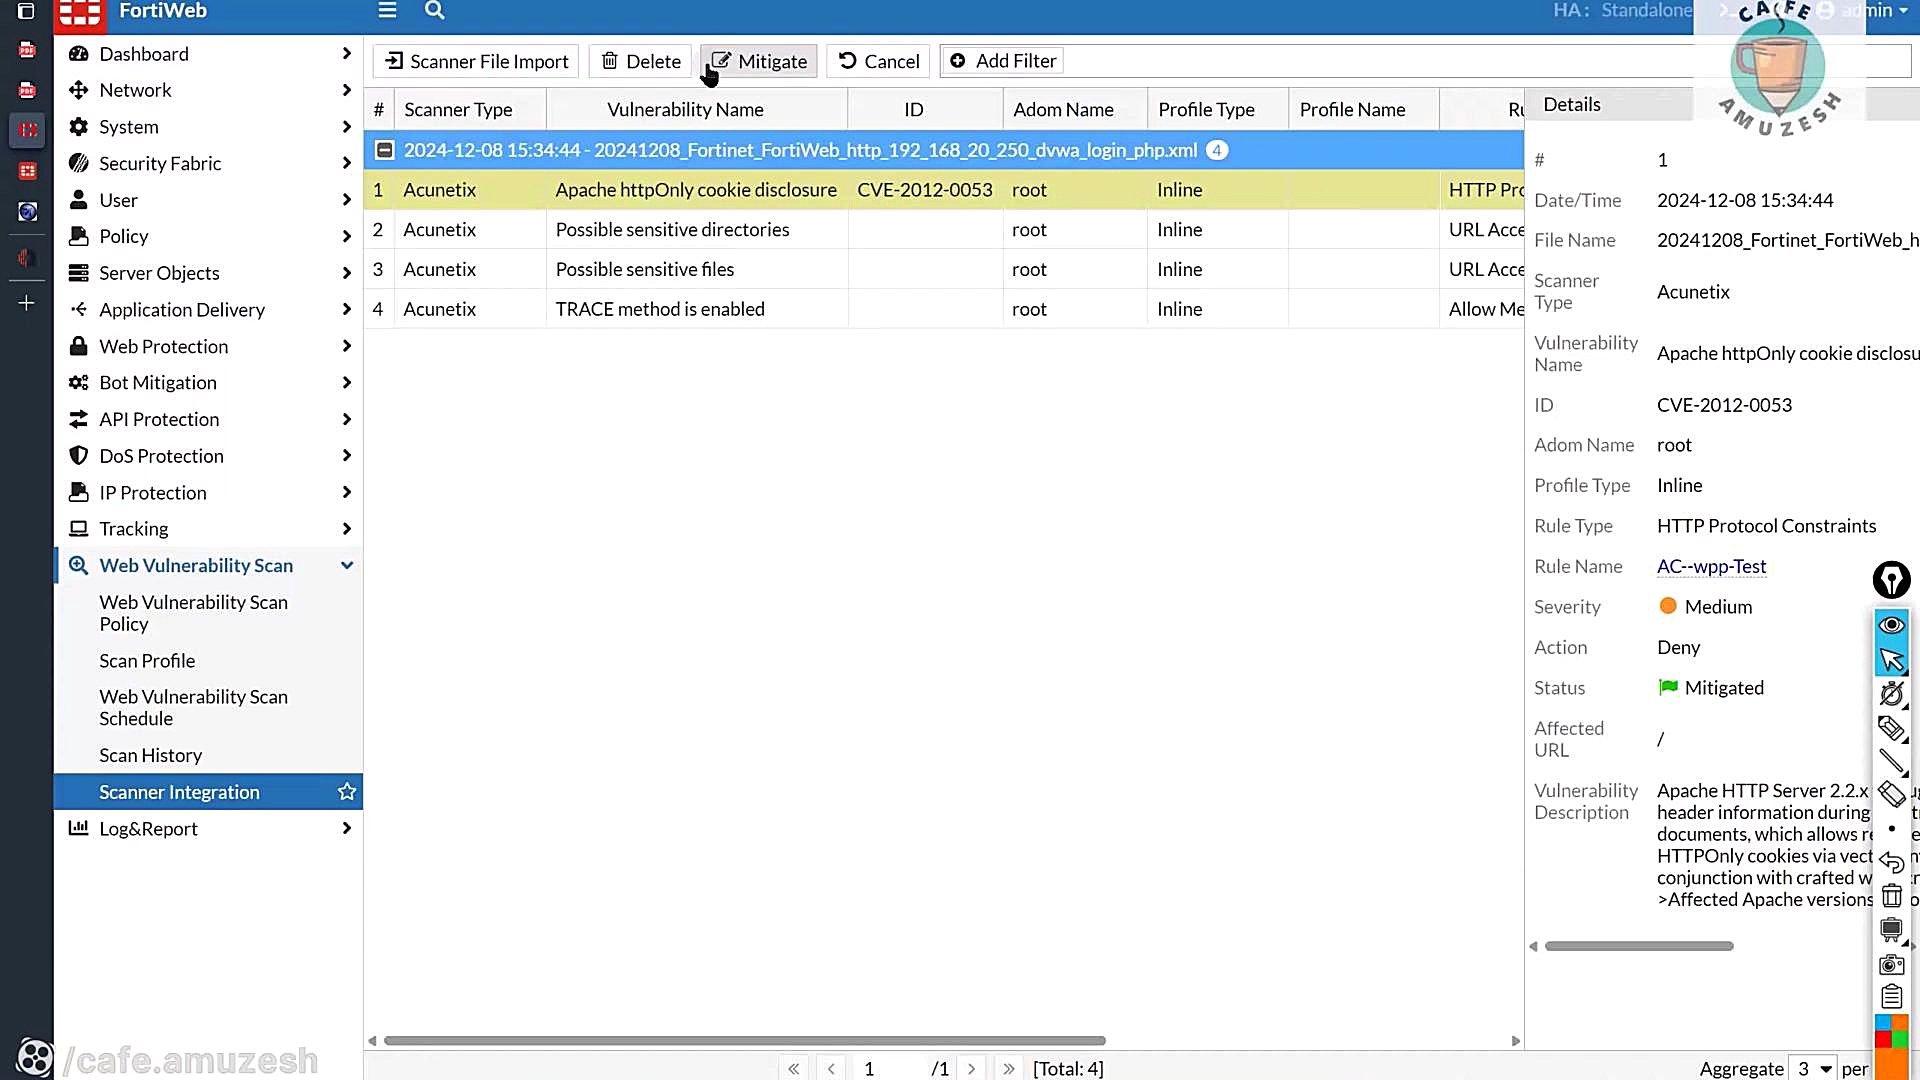
Task: Switch to the first PDF tab icon
Action: 27,50
